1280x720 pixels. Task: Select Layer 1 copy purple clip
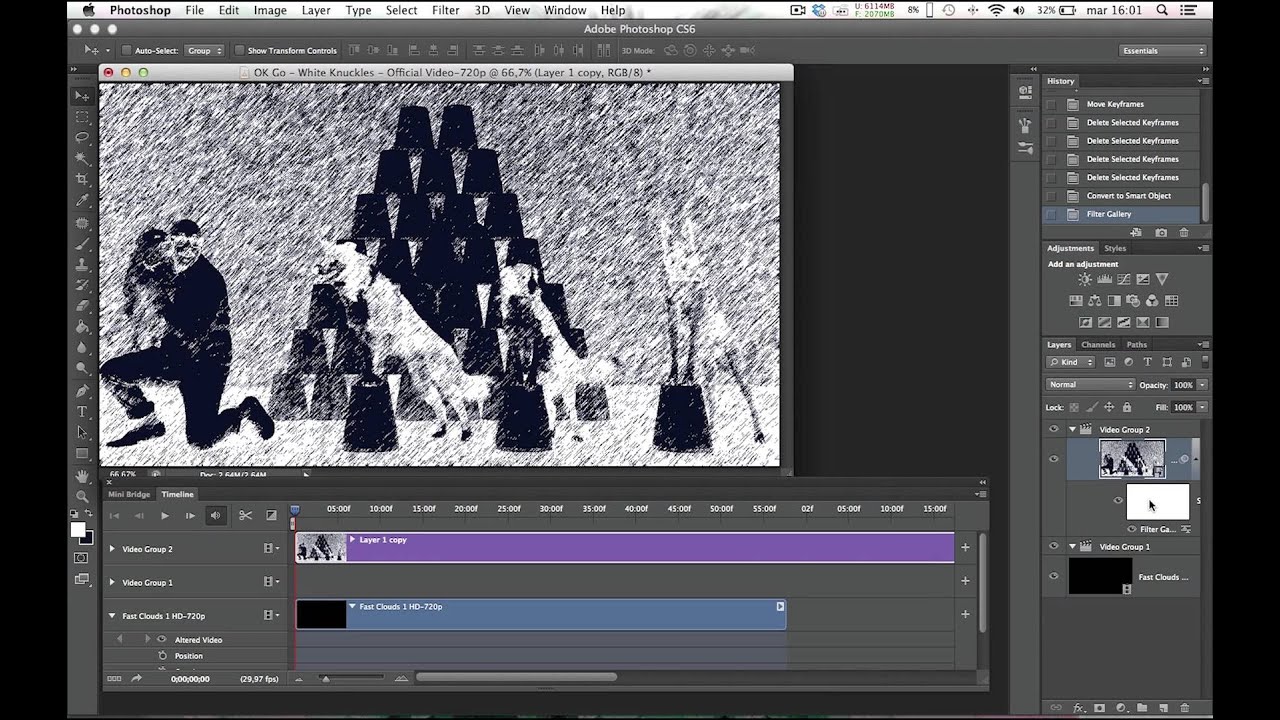point(625,547)
